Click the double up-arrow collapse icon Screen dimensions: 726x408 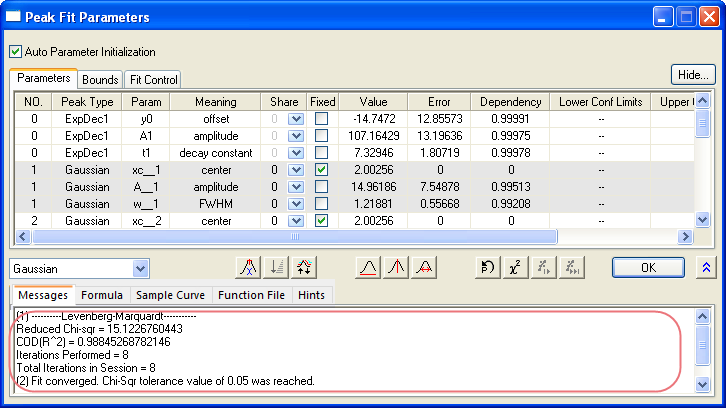pos(706,268)
